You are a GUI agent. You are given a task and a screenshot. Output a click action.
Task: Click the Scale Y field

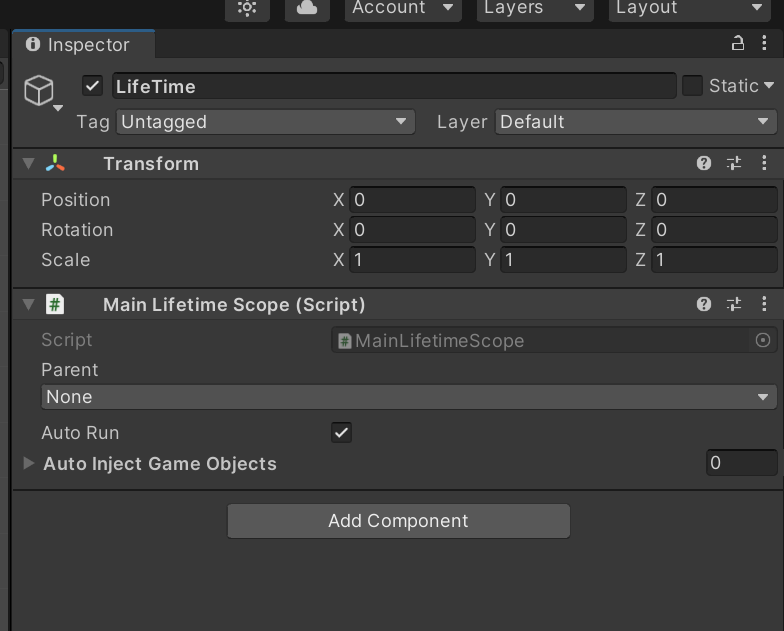[x=564, y=260]
